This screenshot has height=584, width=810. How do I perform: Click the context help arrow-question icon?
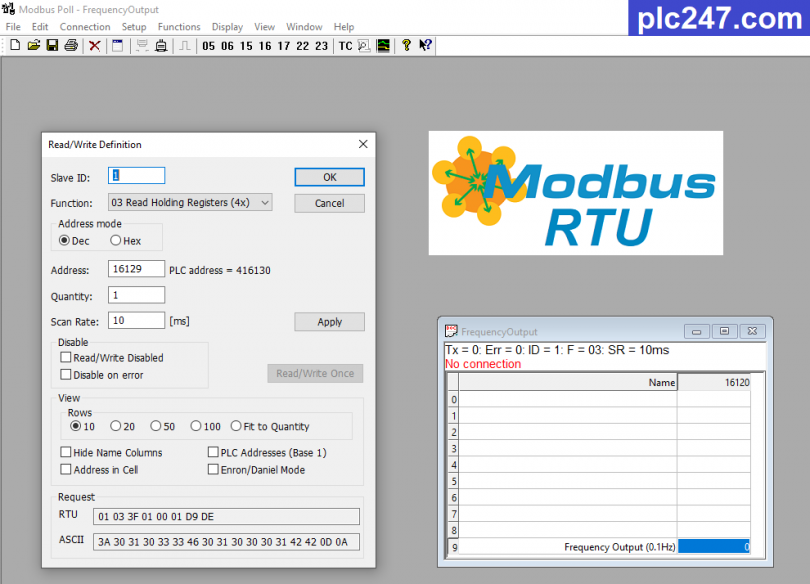pos(425,45)
